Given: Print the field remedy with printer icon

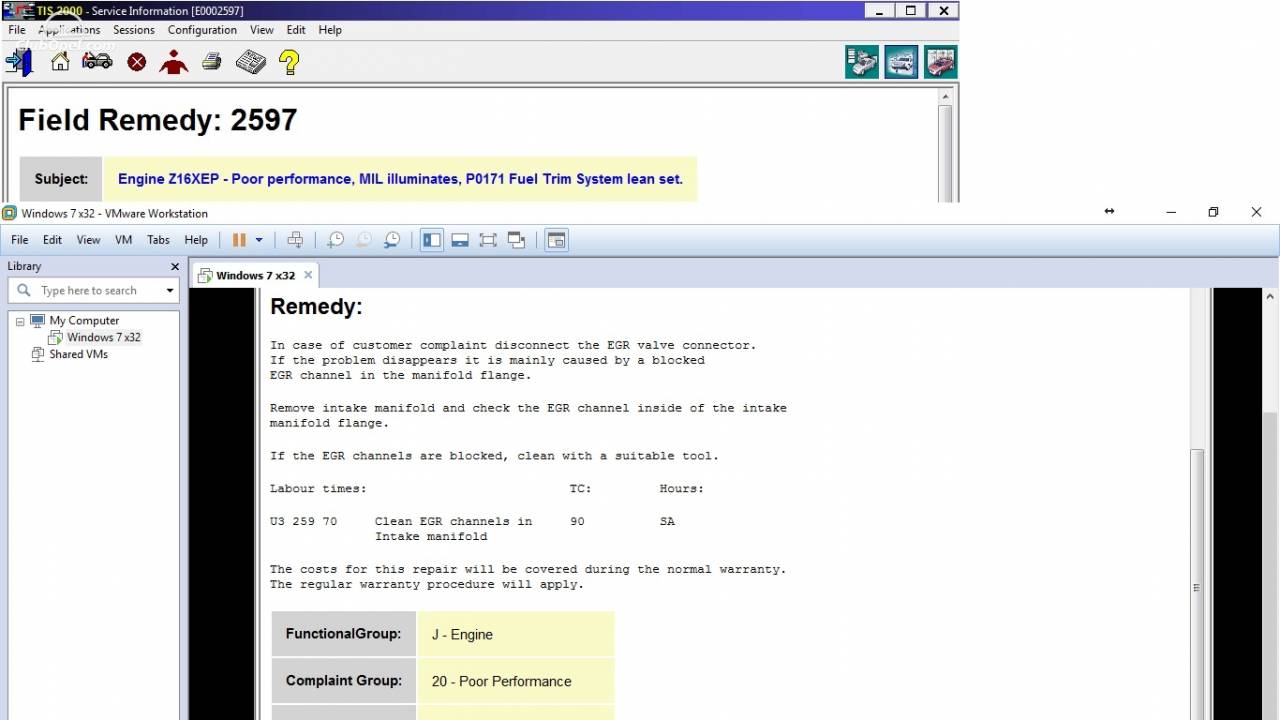Looking at the screenshot, I should click(211, 62).
